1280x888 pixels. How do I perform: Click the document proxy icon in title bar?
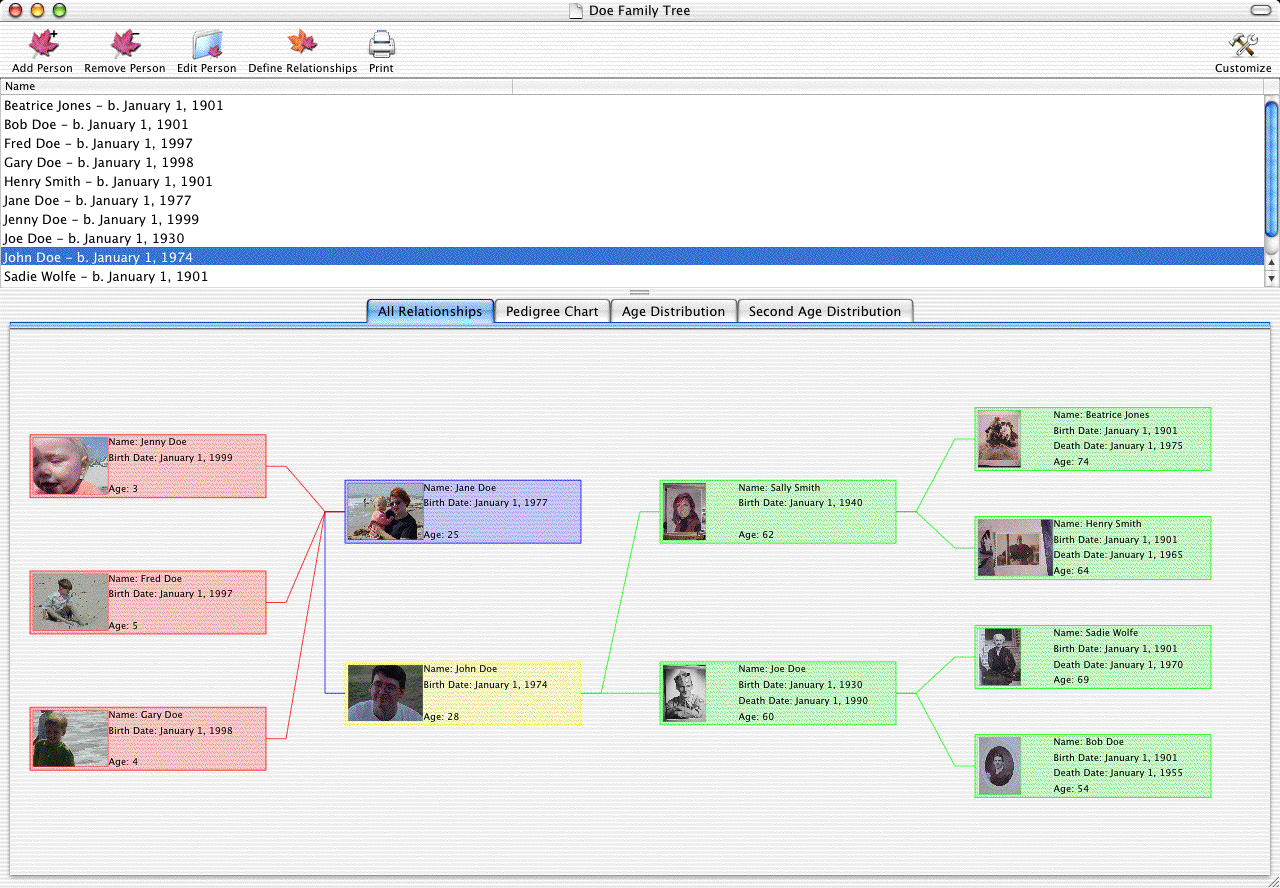click(x=575, y=11)
